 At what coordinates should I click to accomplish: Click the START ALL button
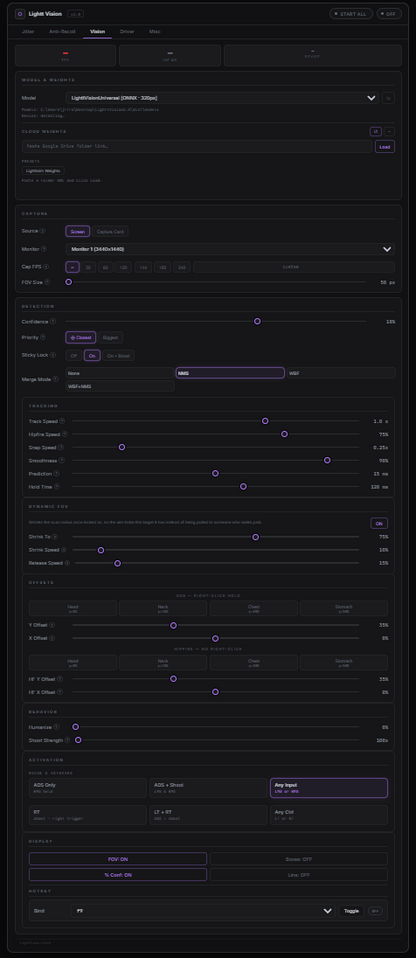351,13
